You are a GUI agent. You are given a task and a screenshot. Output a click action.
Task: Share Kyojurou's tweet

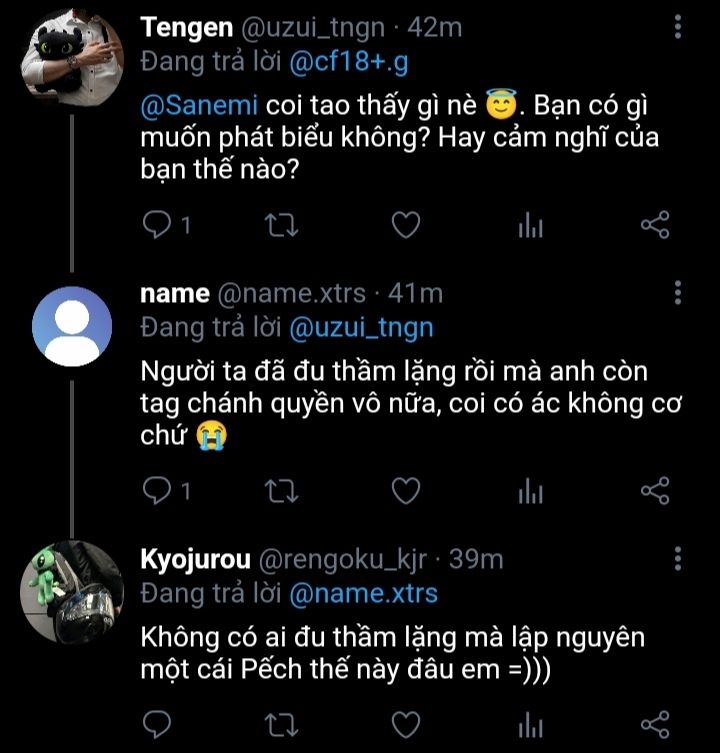coord(654,724)
